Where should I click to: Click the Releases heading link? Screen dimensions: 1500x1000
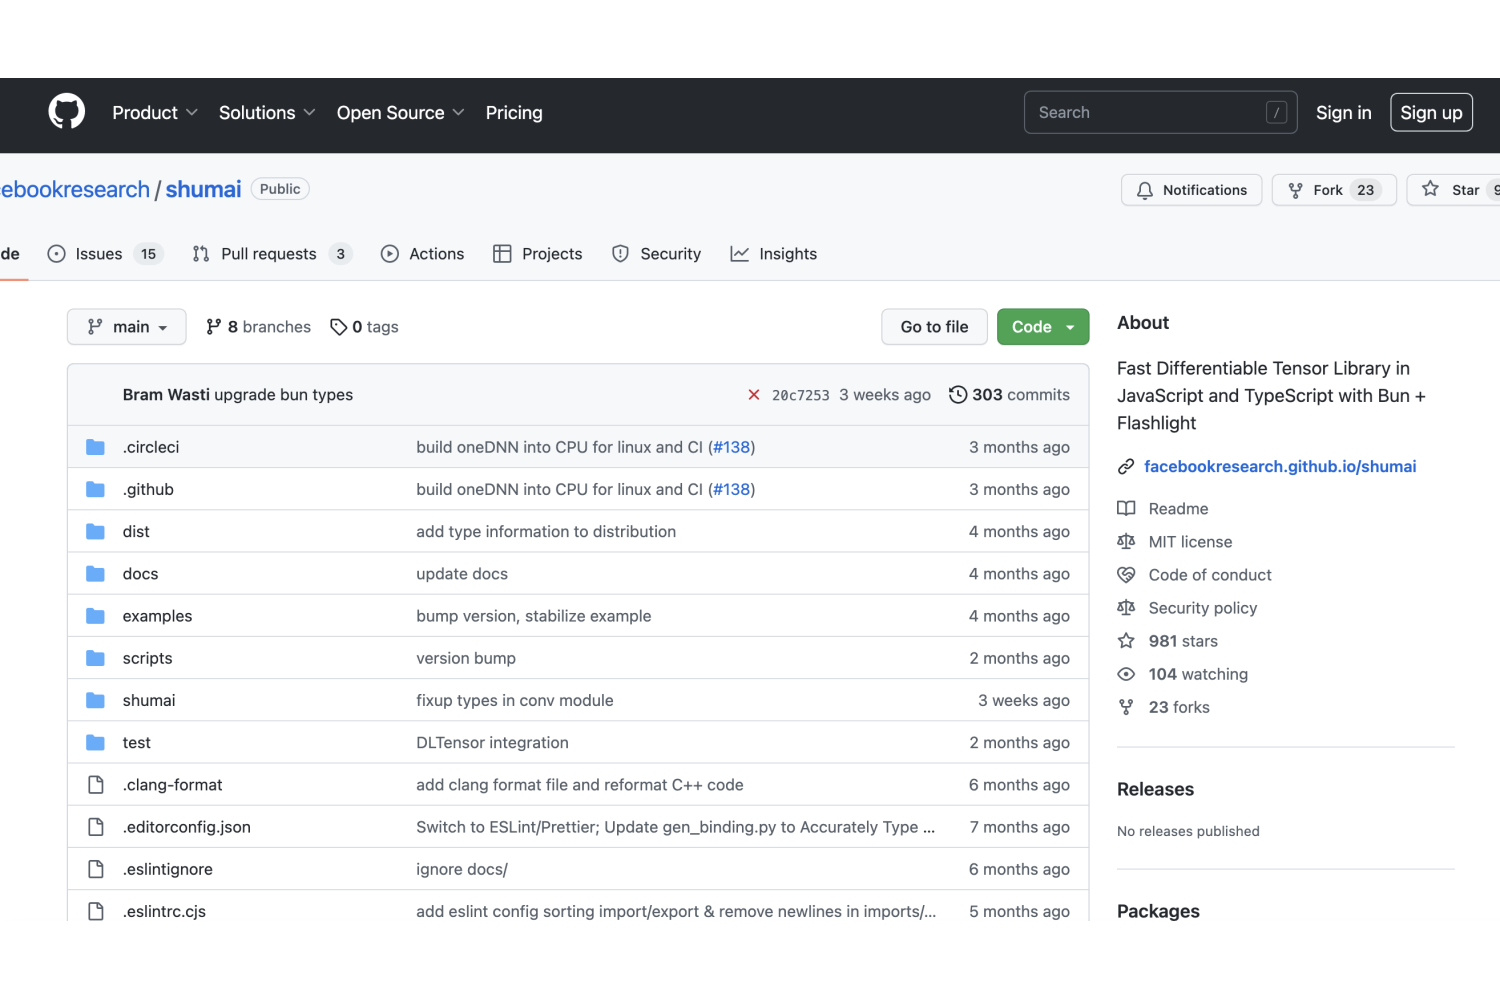(x=1155, y=789)
